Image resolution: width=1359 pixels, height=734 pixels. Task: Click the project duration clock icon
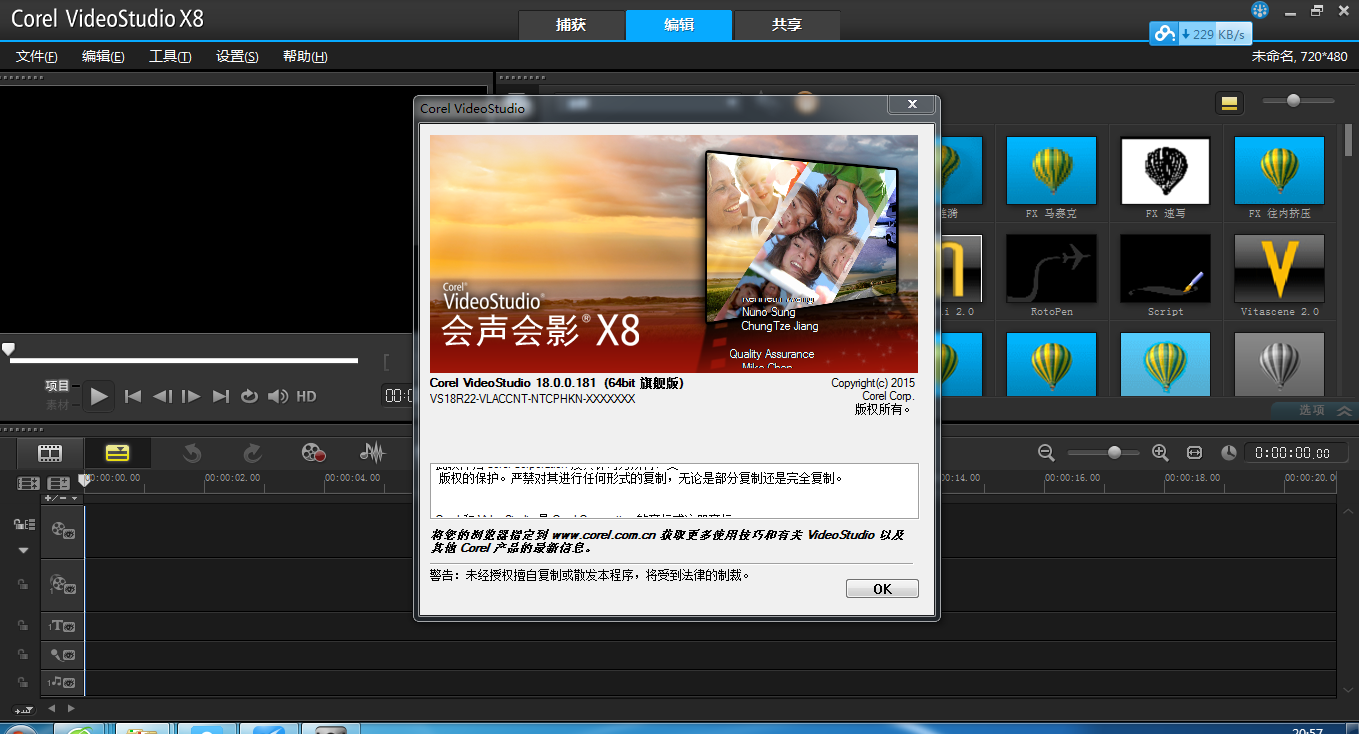click(x=1228, y=452)
